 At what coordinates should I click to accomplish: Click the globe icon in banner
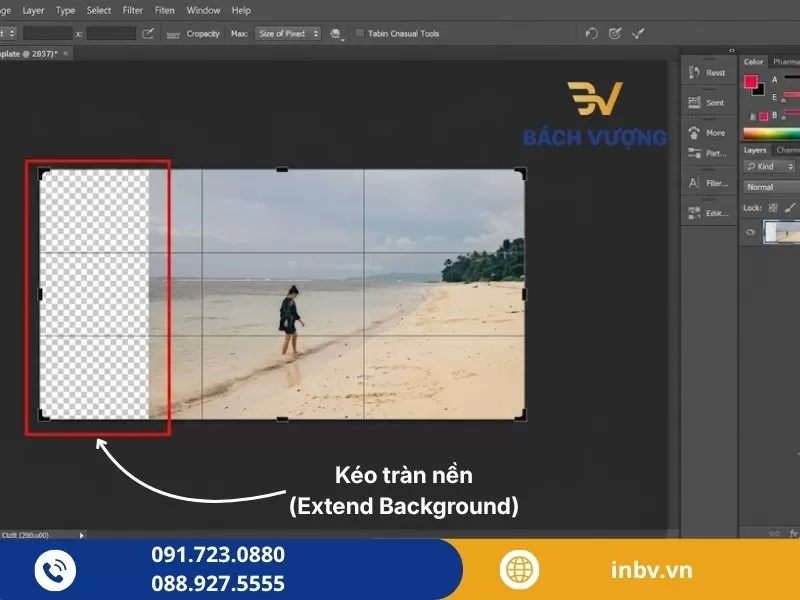pos(519,569)
